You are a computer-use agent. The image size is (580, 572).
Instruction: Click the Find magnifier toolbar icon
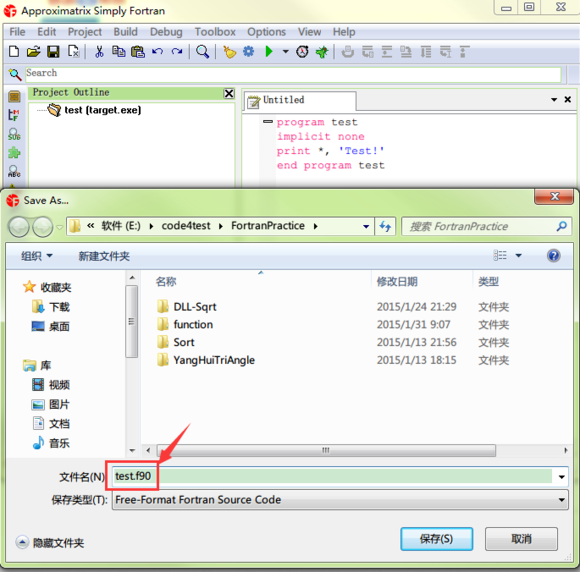(202, 51)
